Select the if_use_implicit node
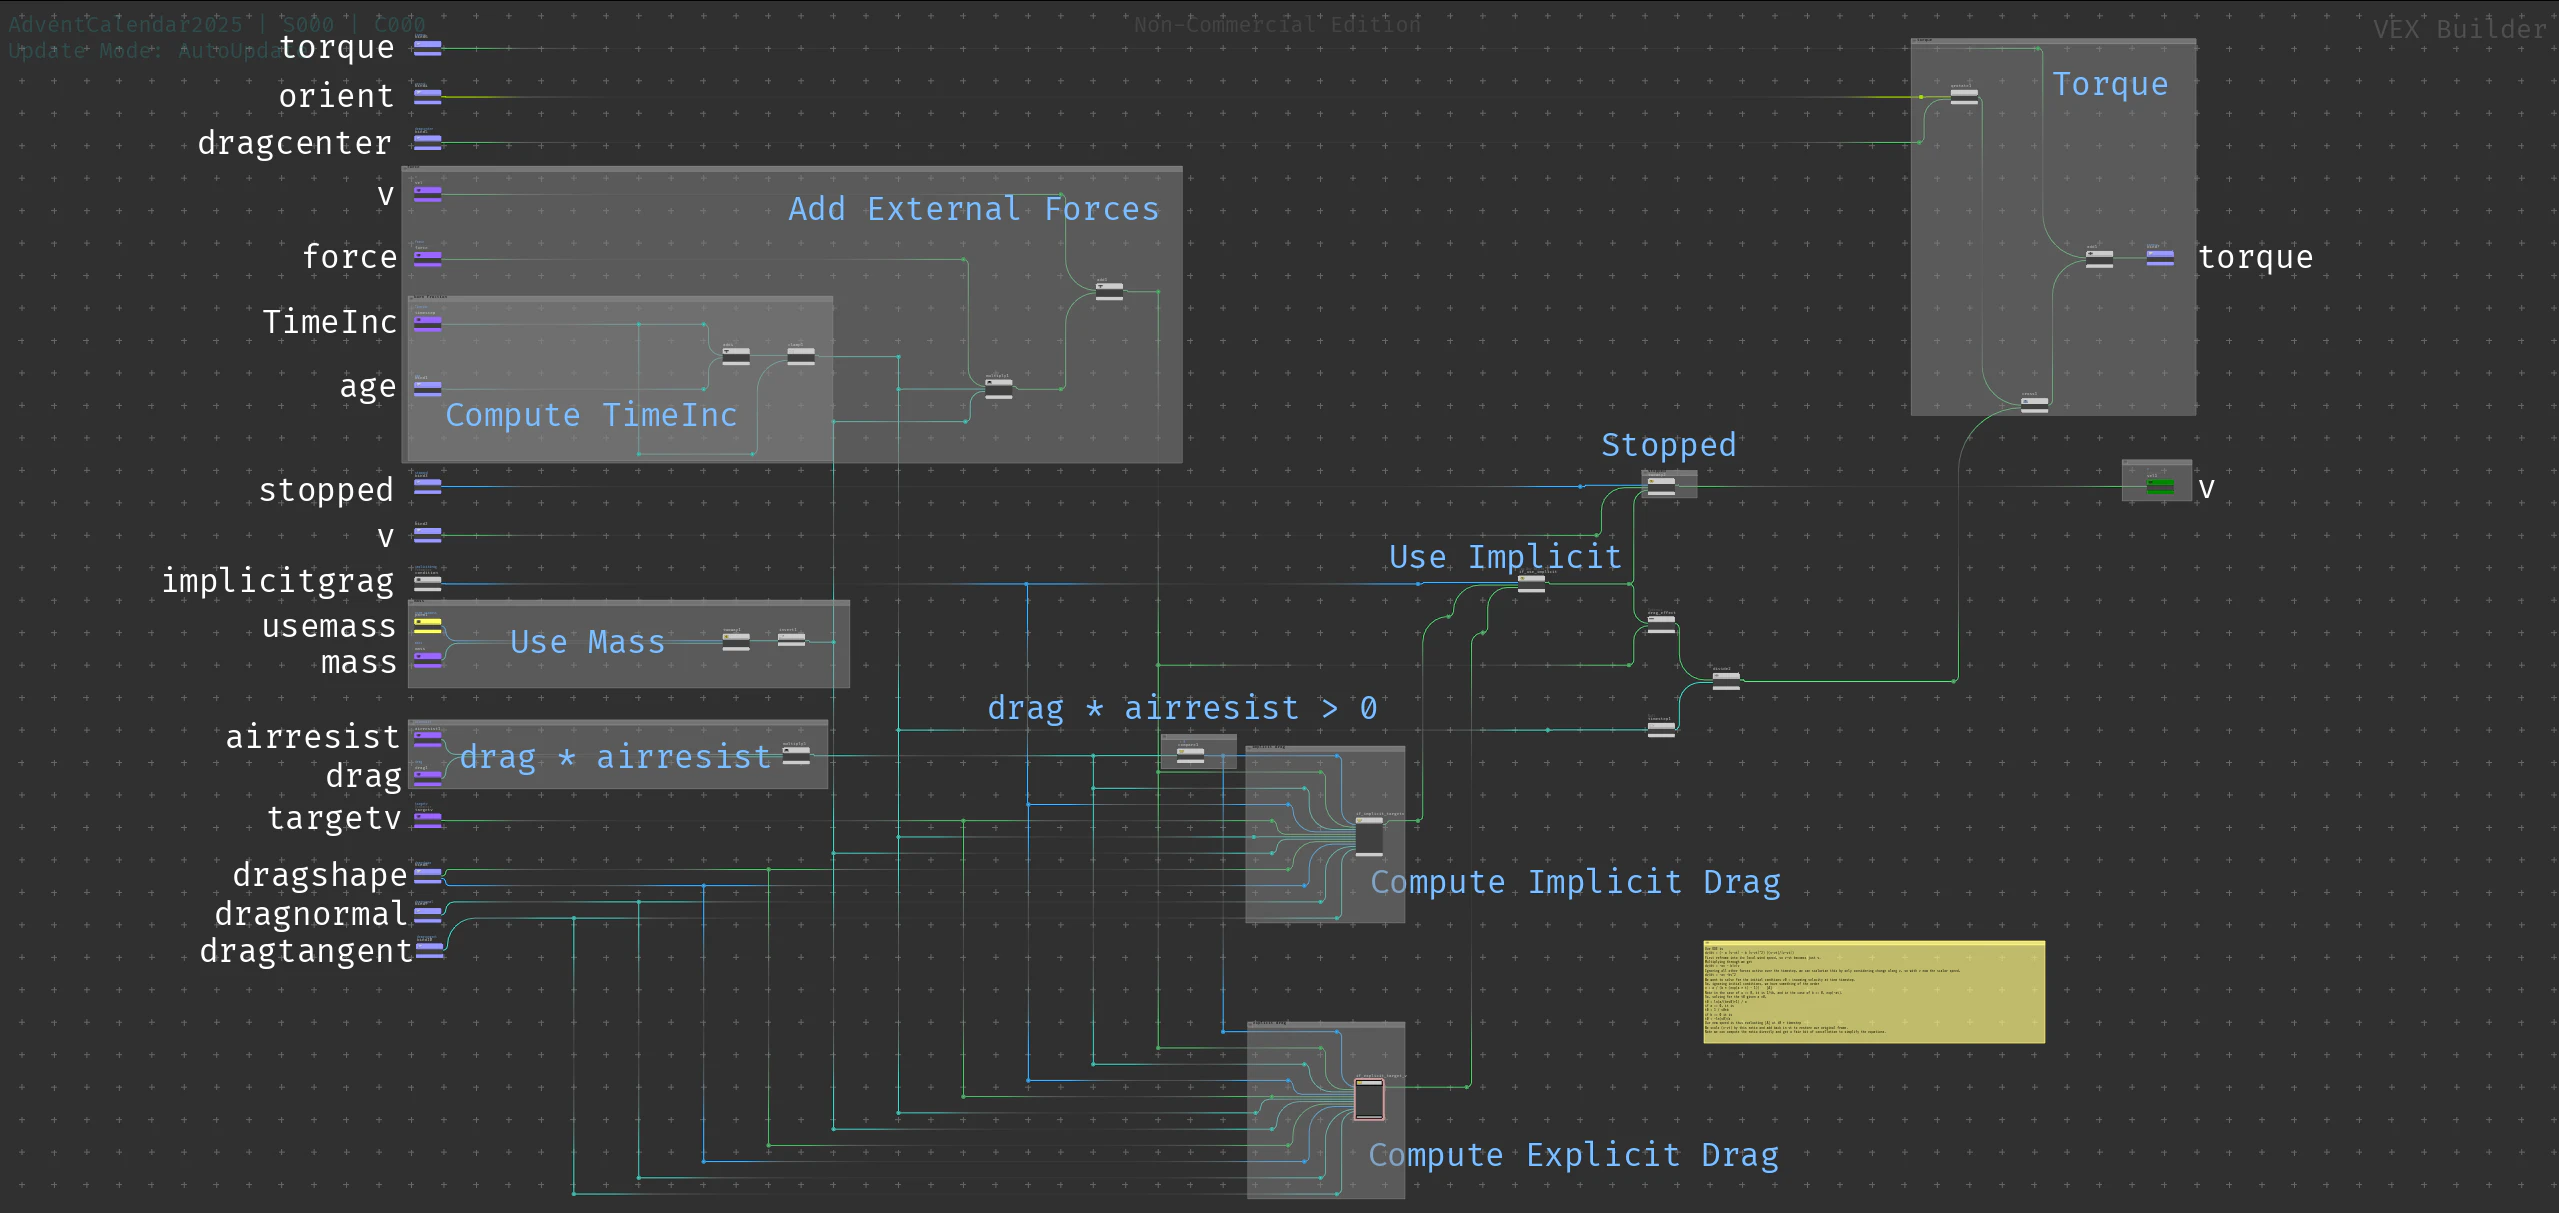 click(1531, 583)
